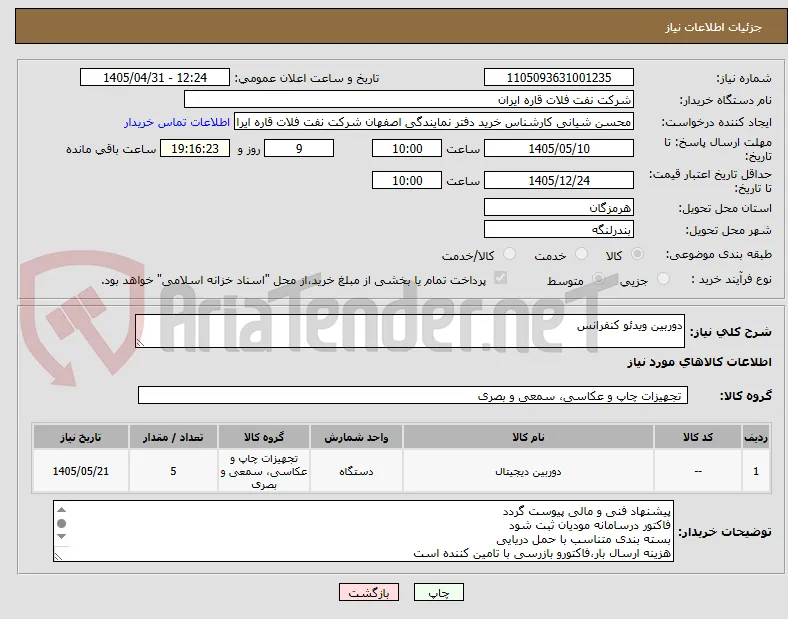788x619 pixels.
Task: Click the buyer notes scroll down arrow
Action: [61, 537]
